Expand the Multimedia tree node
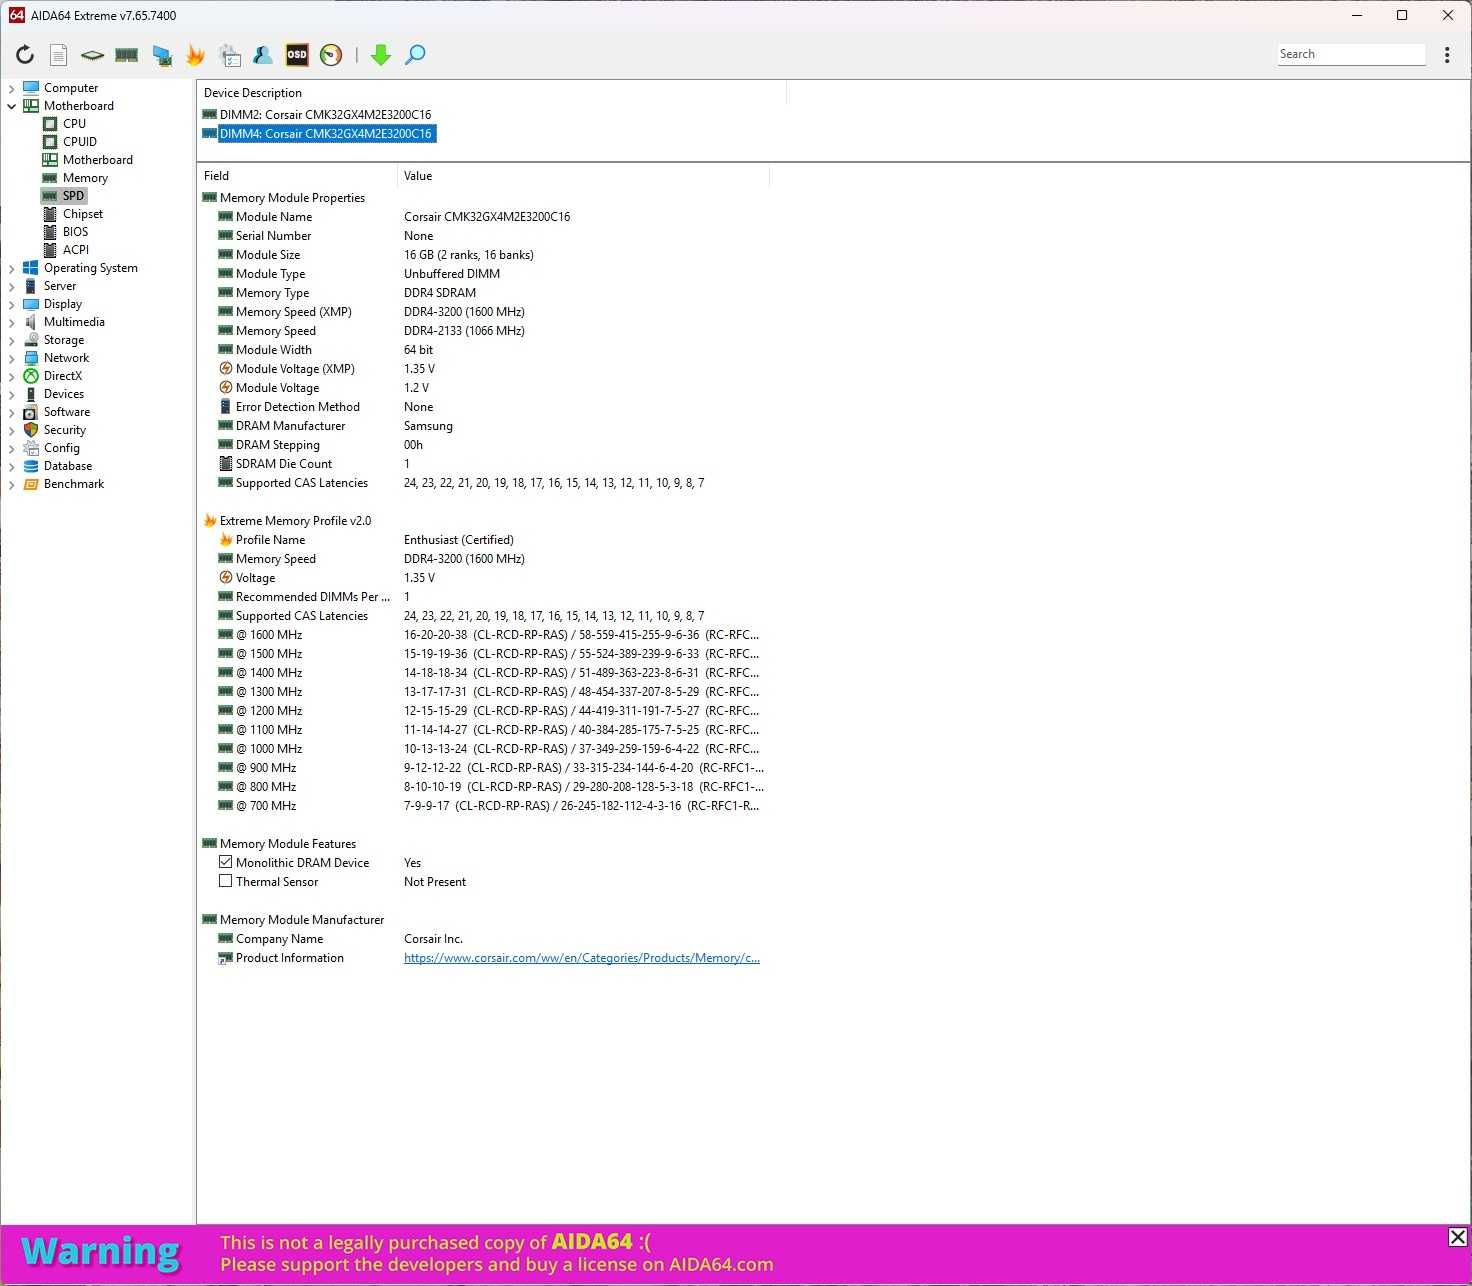The image size is (1472, 1286). click(x=11, y=322)
